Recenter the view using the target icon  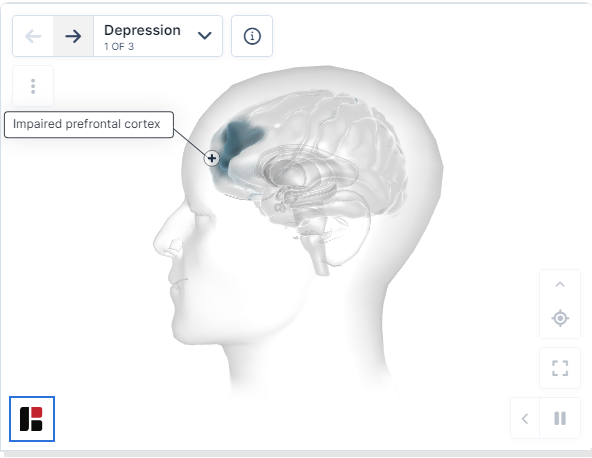[x=560, y=318]
